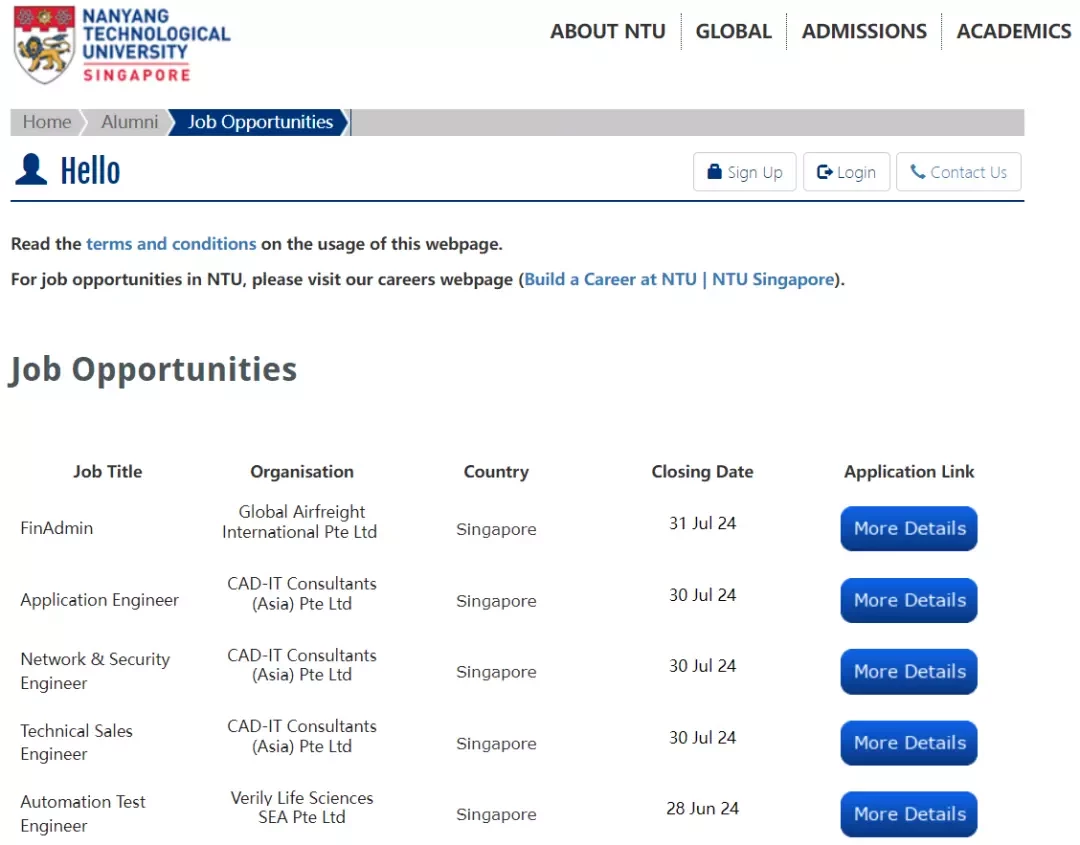Click the 28 Jun 24 closing date
1080x845 pixels.
[x=703, y=809]
